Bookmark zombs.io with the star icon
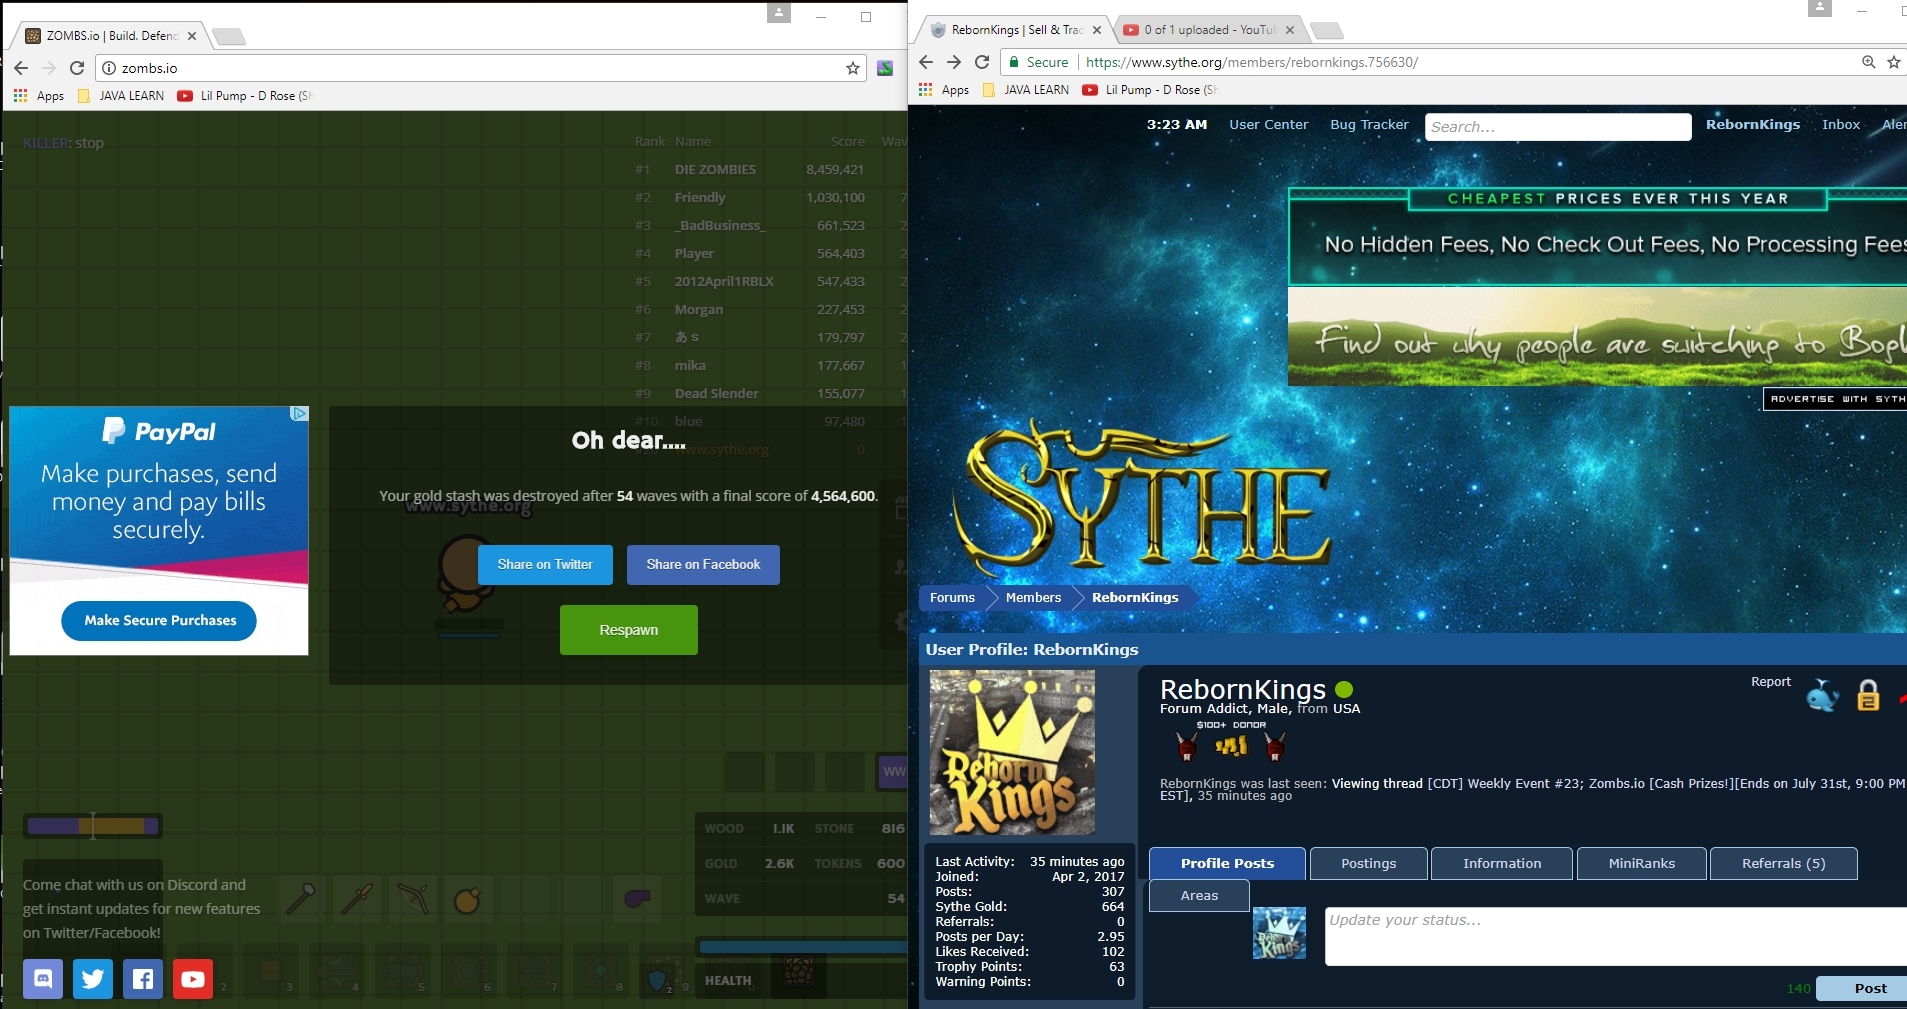1907x1009 pixels. click(x=853, y=68)
